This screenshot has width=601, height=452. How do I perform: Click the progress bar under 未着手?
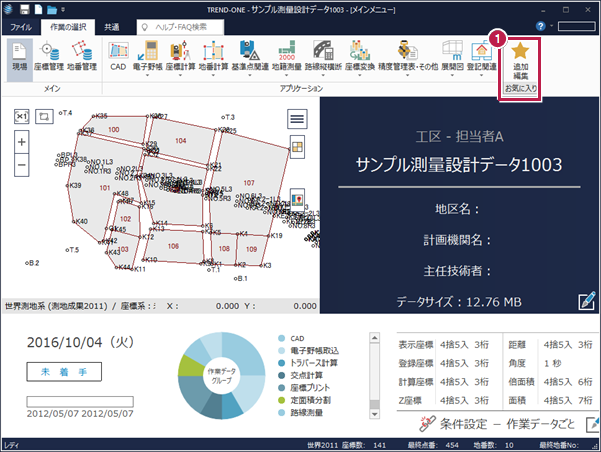pyautogui.click(x=80, y=401)
